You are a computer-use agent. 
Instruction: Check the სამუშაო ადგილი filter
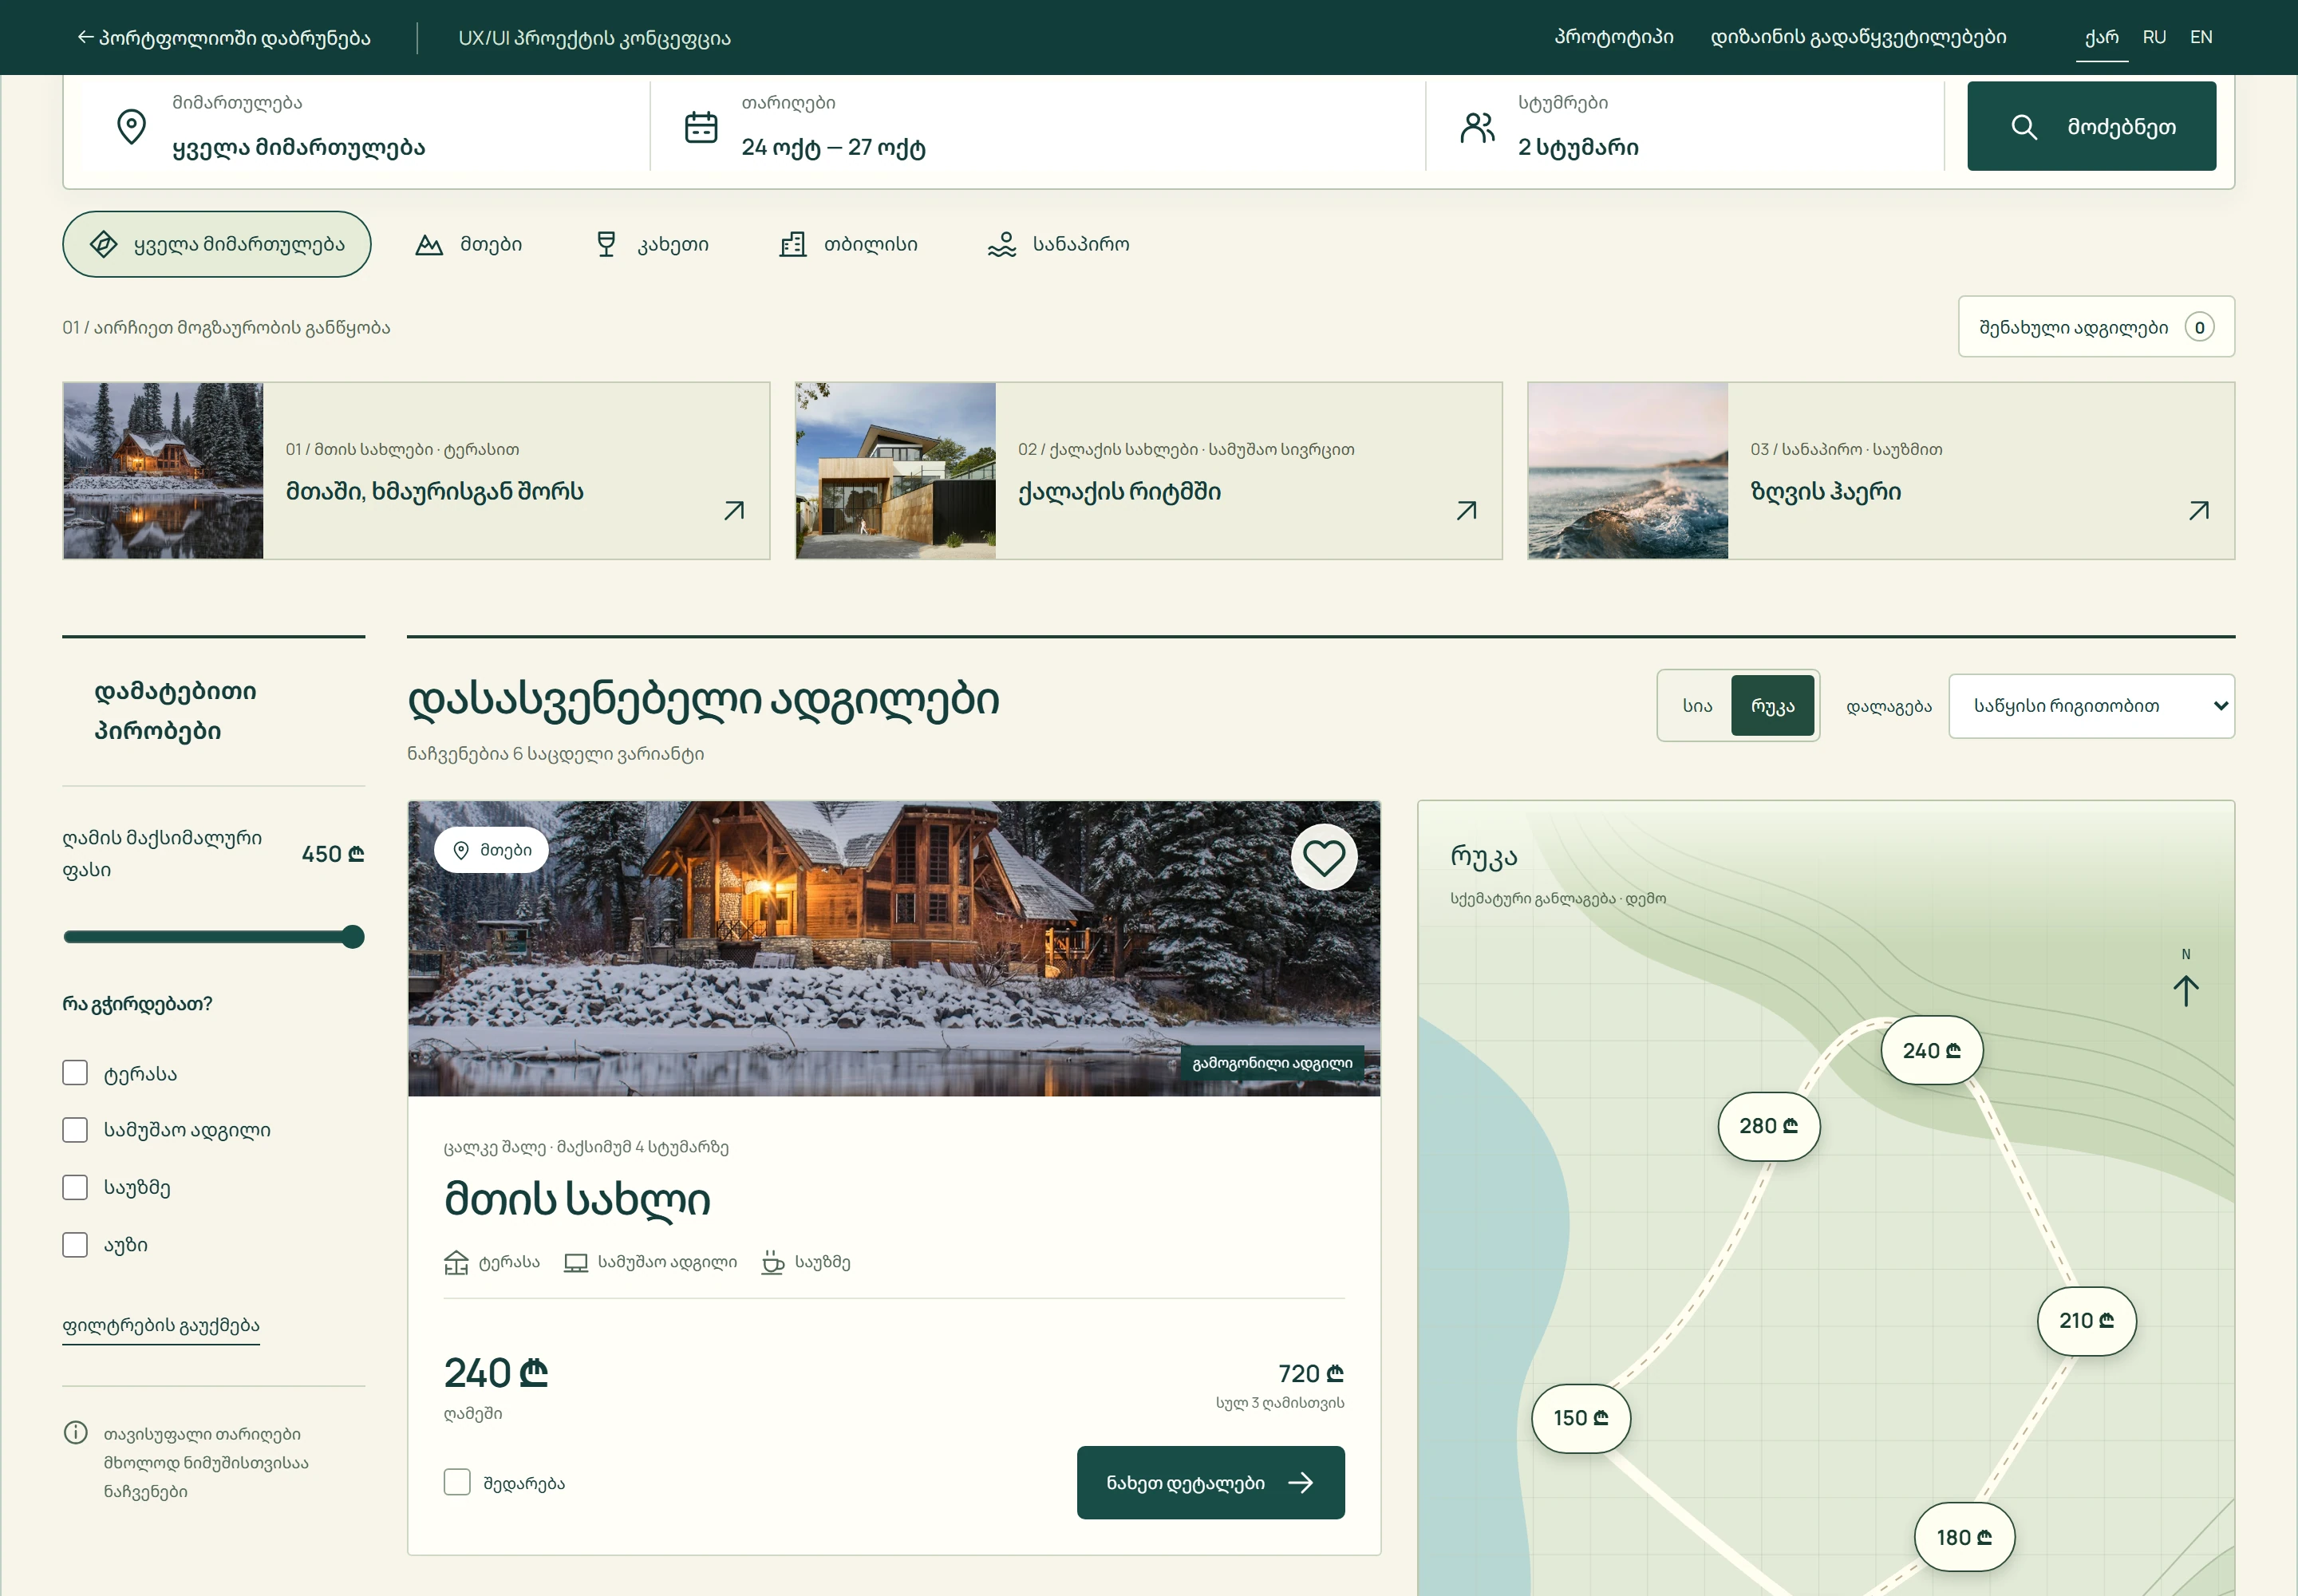(75, 1130)
